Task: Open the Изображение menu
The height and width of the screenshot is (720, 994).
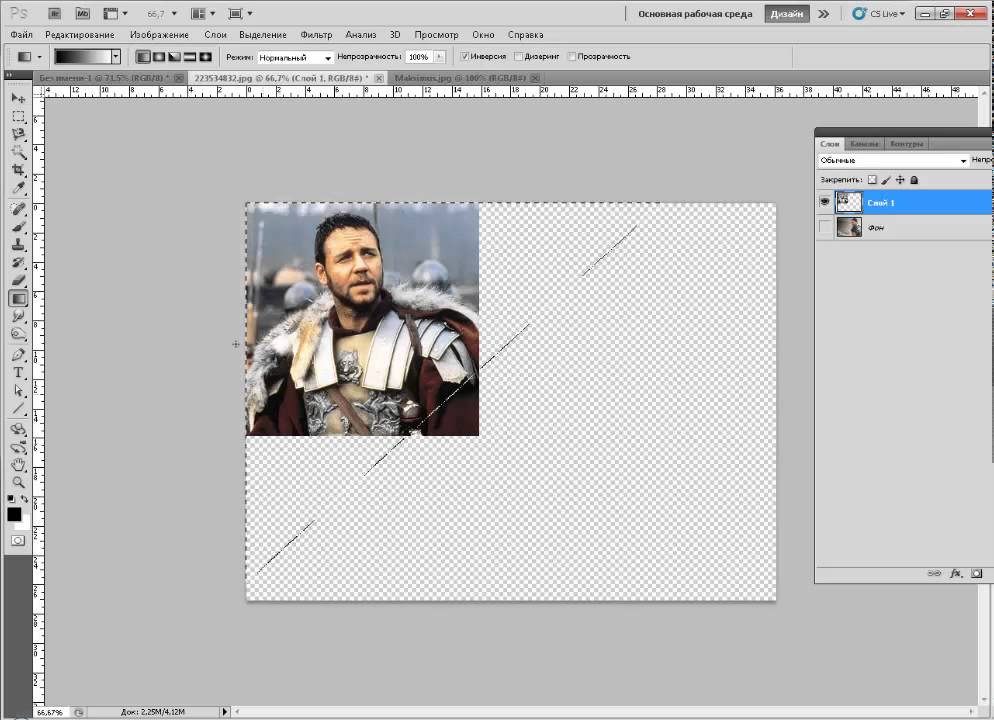Action: point(159,35)
